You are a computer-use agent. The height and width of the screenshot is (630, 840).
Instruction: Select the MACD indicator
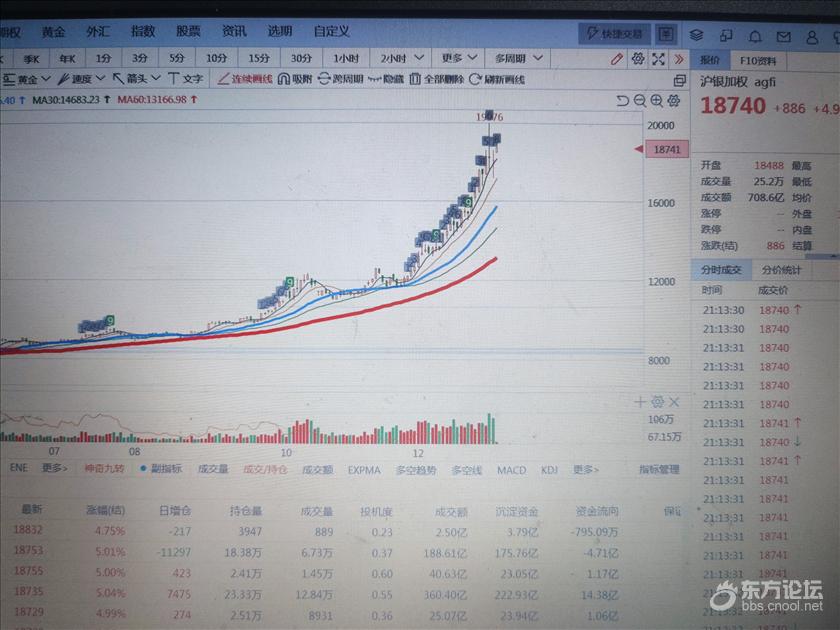click(x=511, y=470)
